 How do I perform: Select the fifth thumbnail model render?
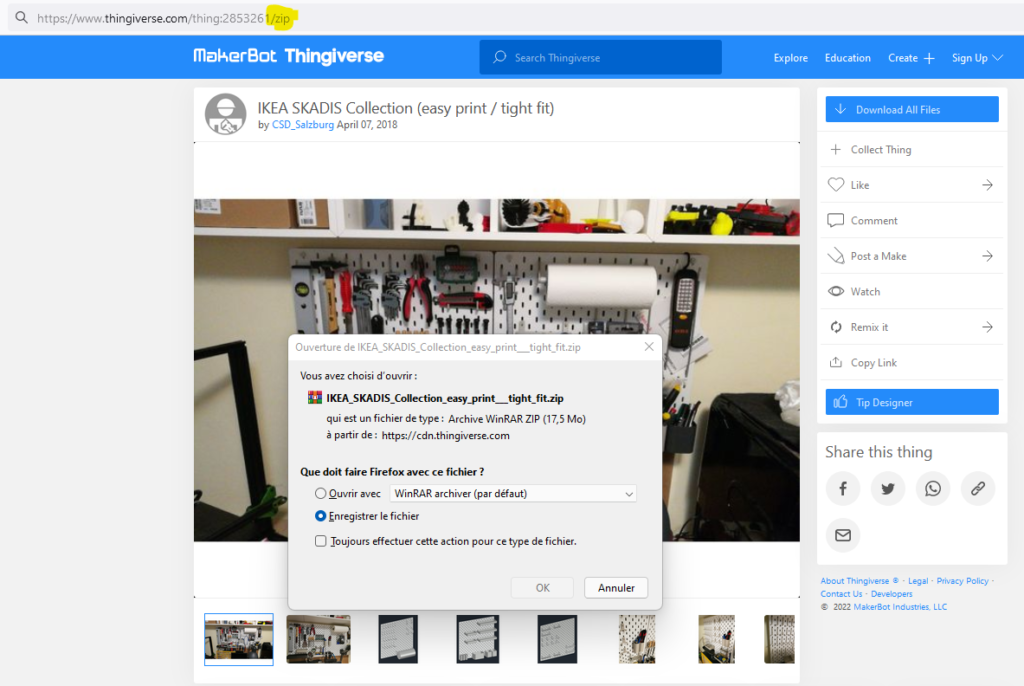point(557,639)
